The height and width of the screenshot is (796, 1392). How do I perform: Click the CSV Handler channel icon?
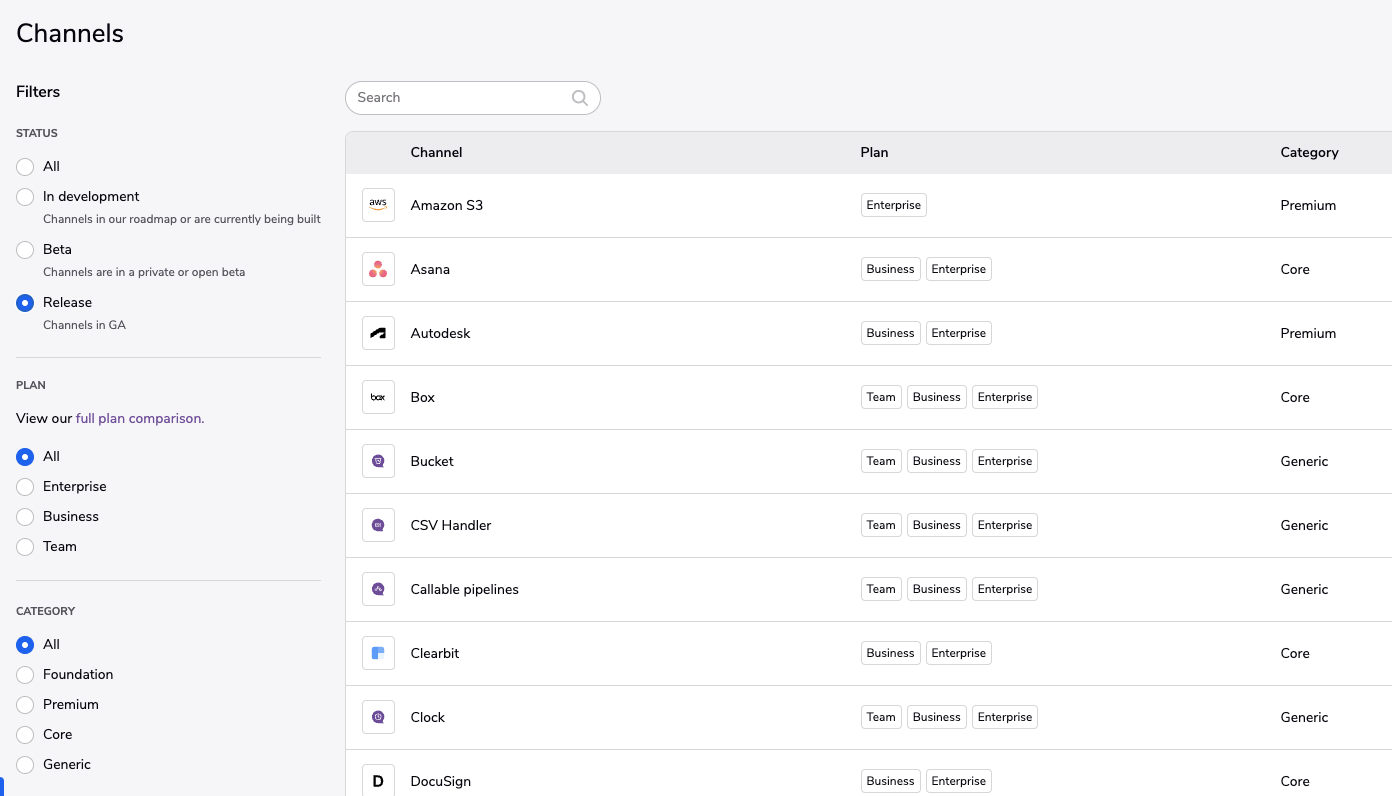378,525
